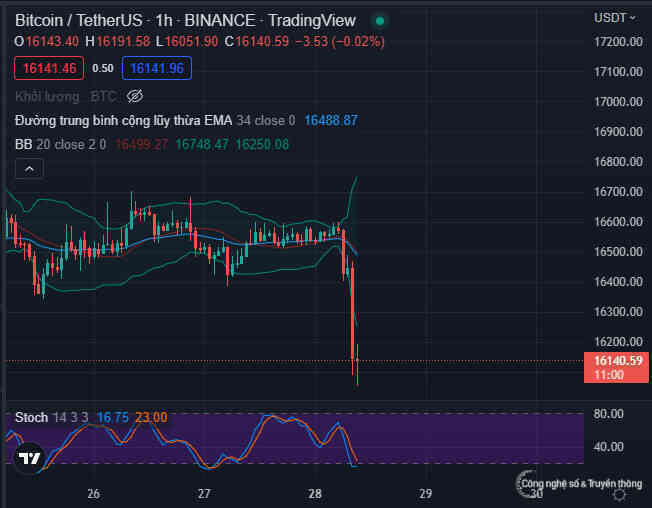Click the date label 29 on time axis

coord(425,494)
